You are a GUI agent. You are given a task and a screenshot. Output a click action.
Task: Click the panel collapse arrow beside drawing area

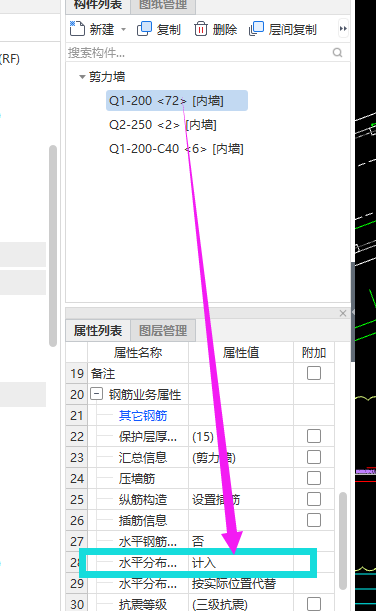[353, 312]
